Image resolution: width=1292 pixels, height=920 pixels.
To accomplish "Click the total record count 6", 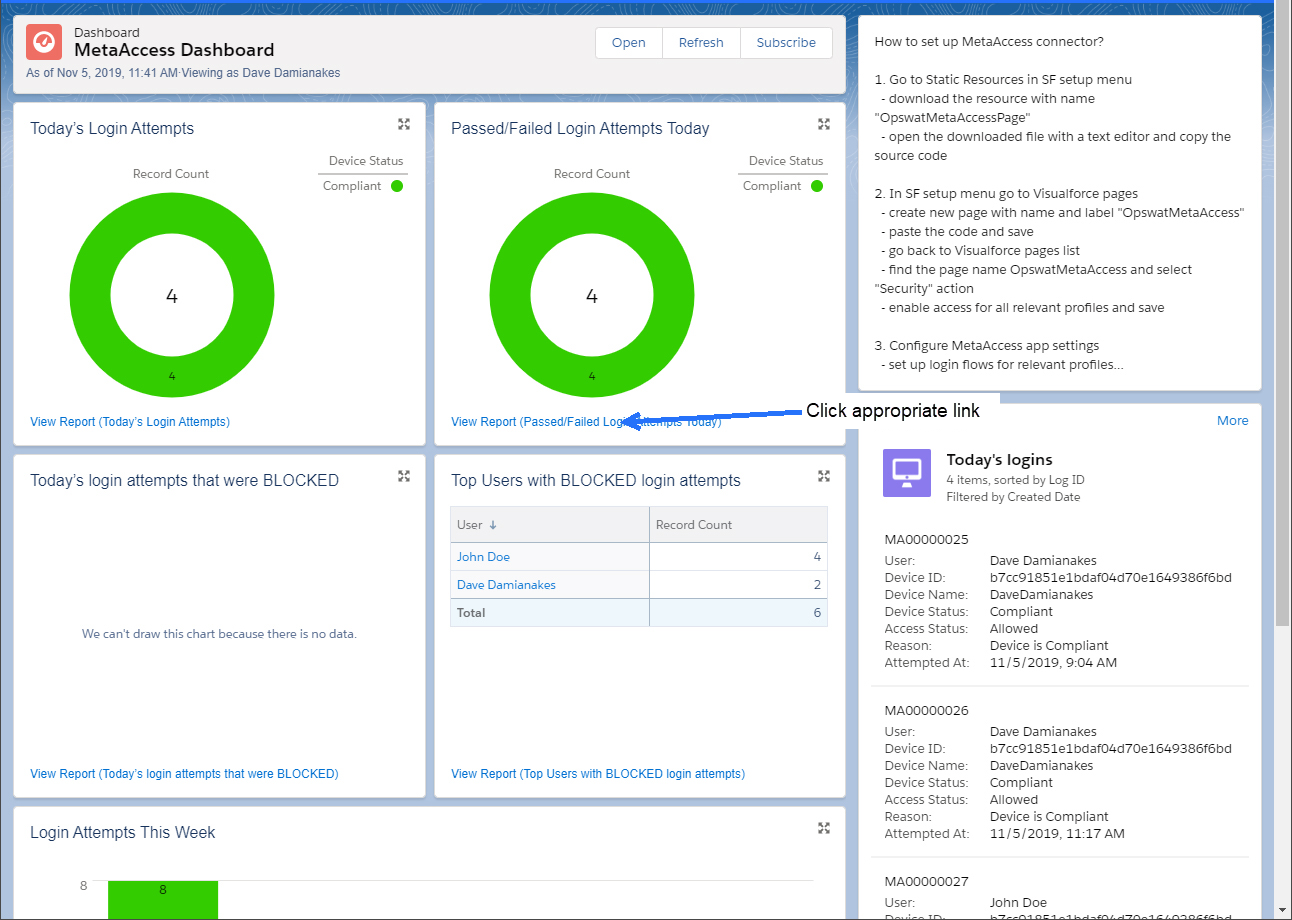I will [817, 613].
